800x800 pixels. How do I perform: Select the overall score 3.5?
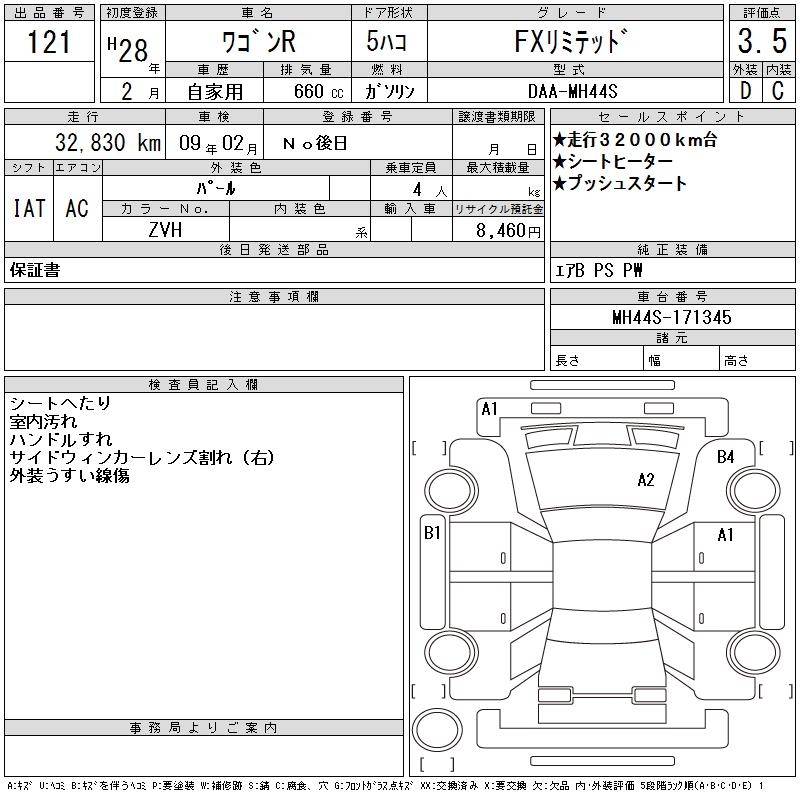click(x=762, y=41)
